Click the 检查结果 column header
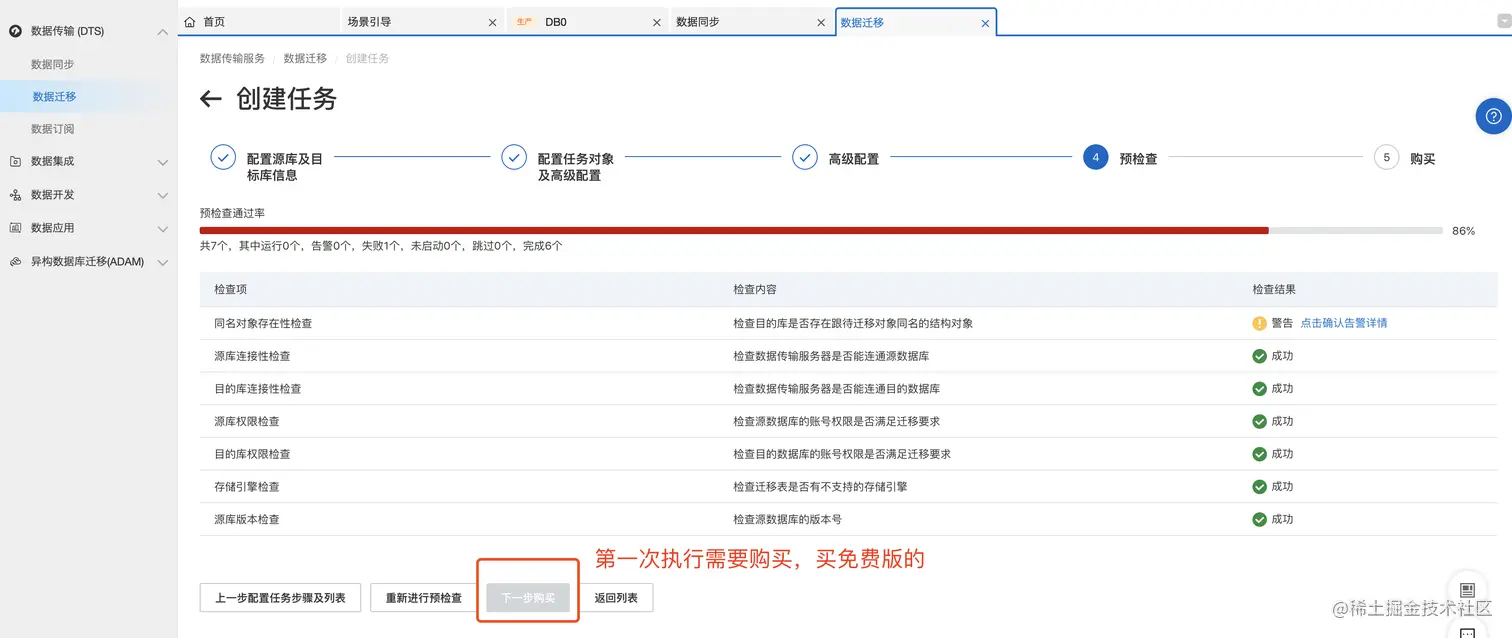1512x638 pixels. pos(1274,289)
